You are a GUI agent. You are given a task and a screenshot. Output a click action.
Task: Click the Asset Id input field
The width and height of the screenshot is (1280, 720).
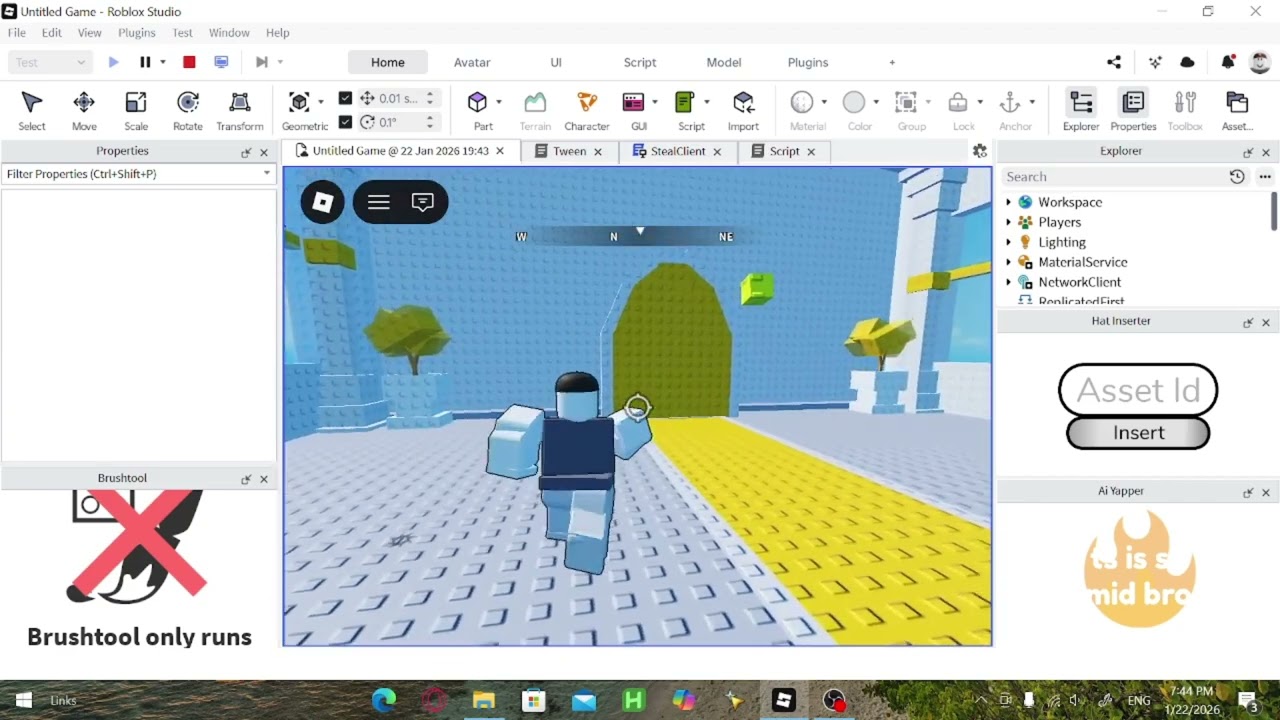(x=1138, y=390)
